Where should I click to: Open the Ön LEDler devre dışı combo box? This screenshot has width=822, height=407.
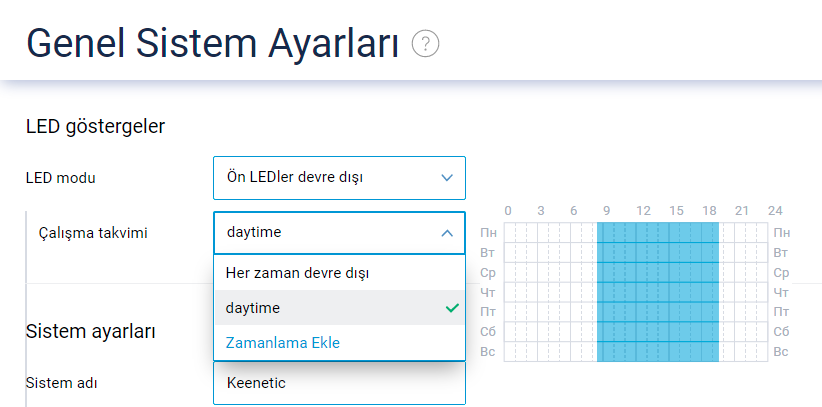pos(338,178)
